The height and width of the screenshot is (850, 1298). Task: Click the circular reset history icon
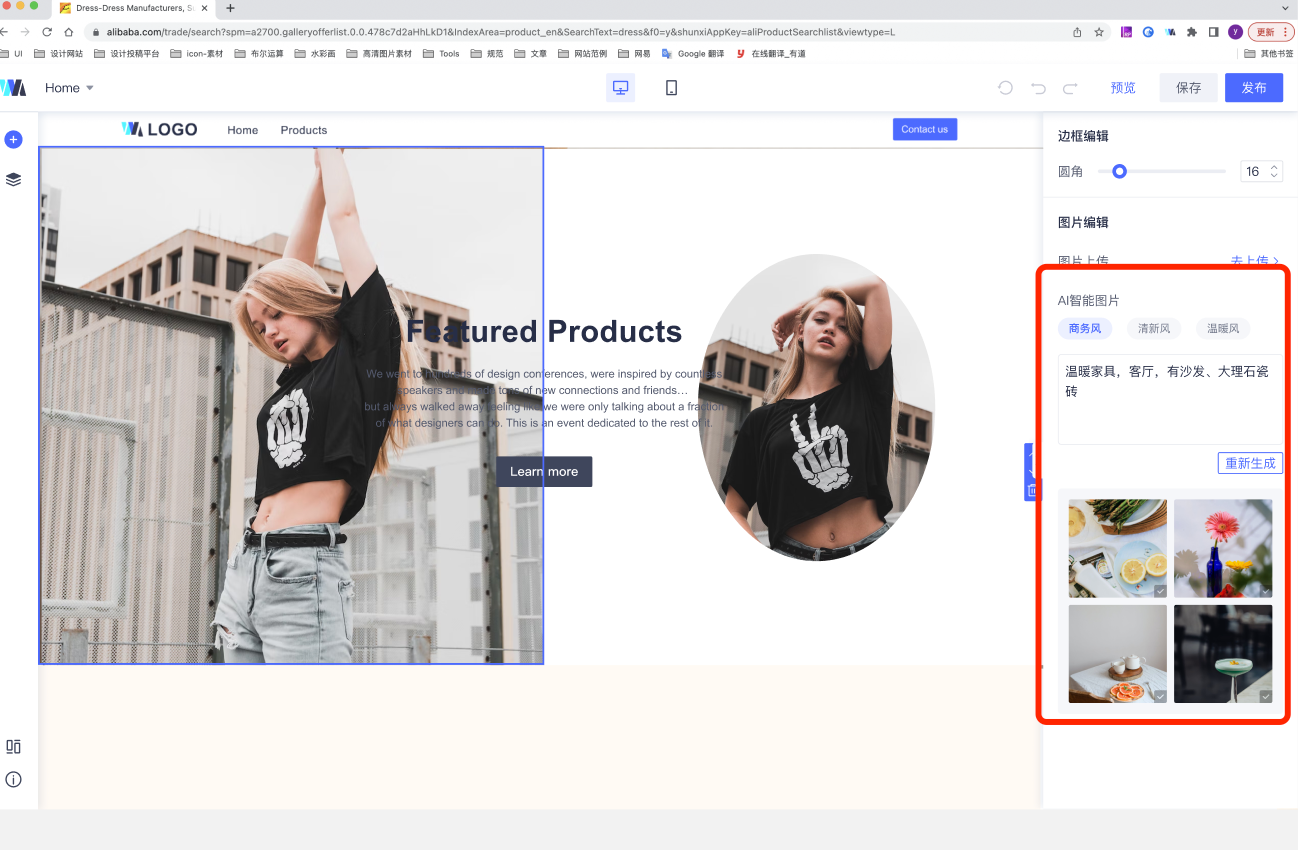click(1006, 88)
